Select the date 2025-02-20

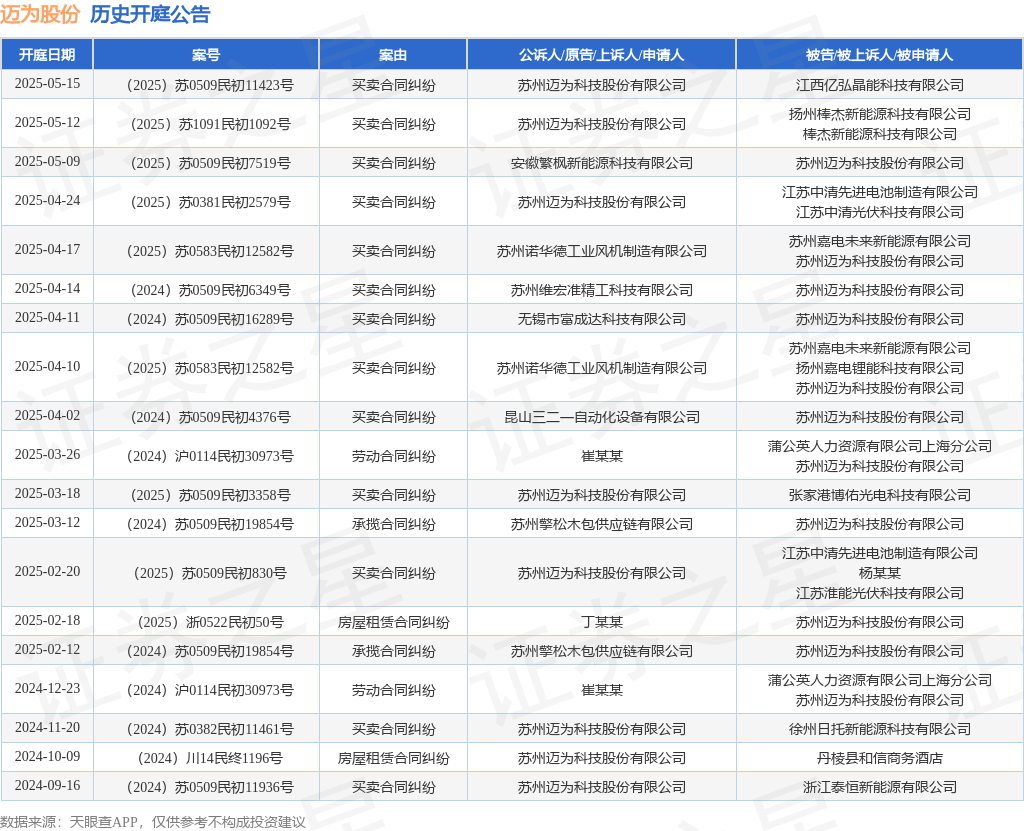(x=47, y=572)
